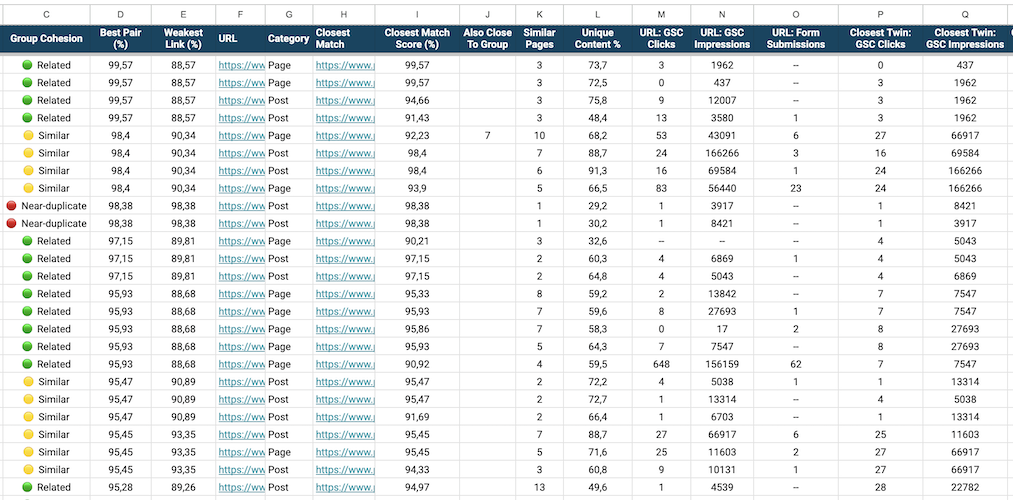Open the URL link in the row with 72,5 unique content
The image size is (1013, 500).
click(x=242, y=83)
